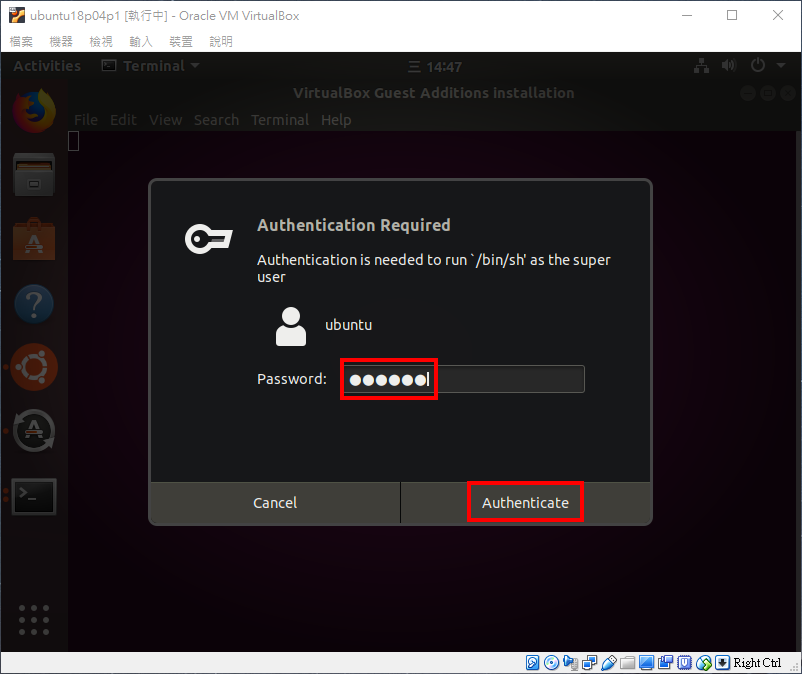802x674 pixels.
Task: Open the 檔案 menu in VirtualBox
Action: click(x=21, y=41)
